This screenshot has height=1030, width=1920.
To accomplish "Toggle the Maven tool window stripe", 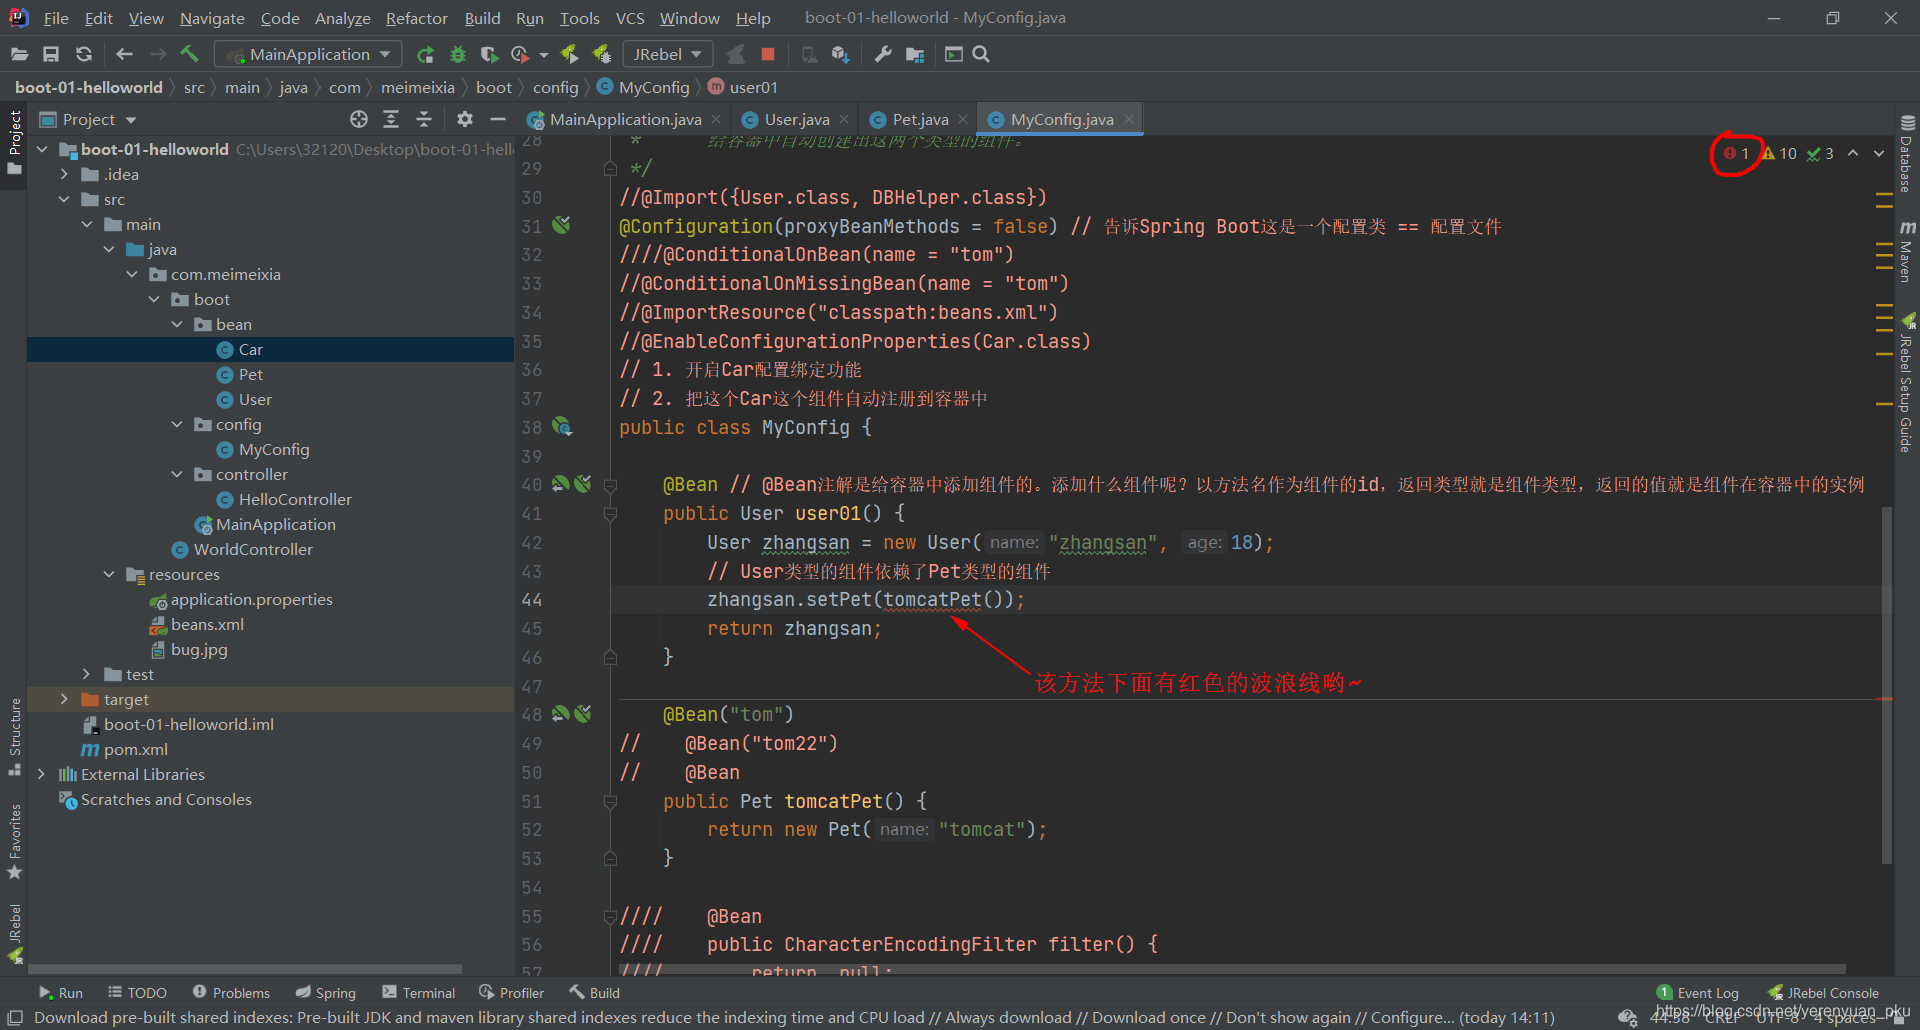I will click(x=1907, y=251).
